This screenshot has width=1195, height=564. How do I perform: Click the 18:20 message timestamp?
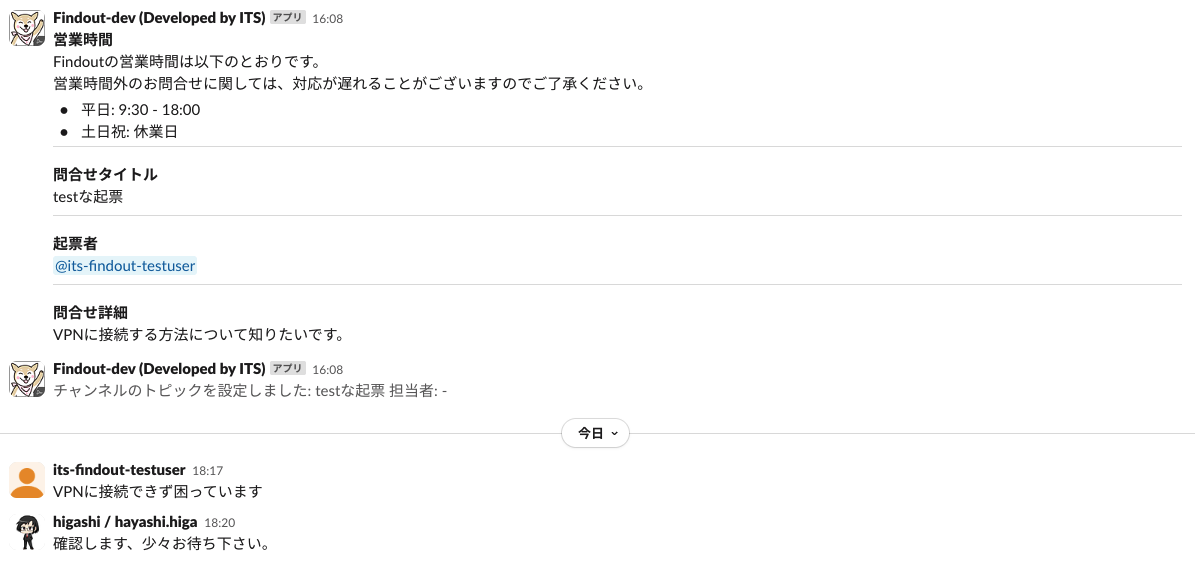click(x=219, y=523)
